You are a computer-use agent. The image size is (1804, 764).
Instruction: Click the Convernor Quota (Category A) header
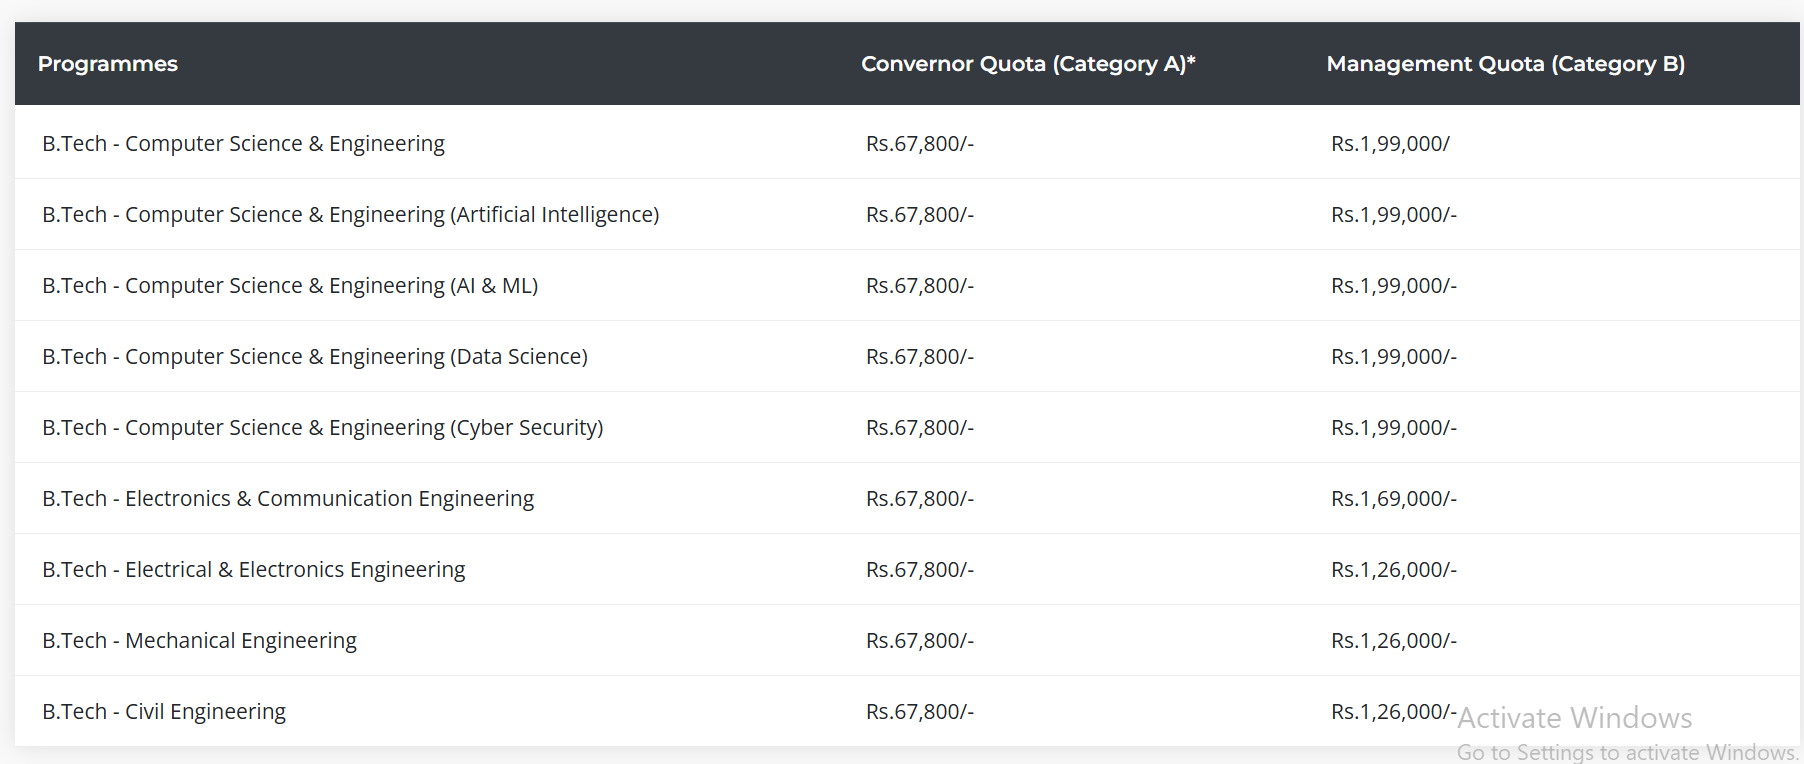(1027, 64)
